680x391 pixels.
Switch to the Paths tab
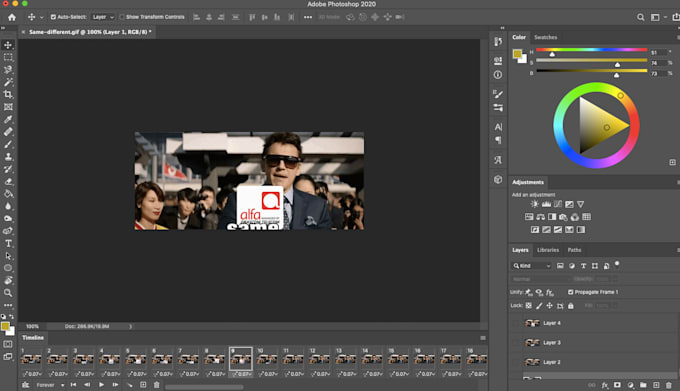[574, 250]
